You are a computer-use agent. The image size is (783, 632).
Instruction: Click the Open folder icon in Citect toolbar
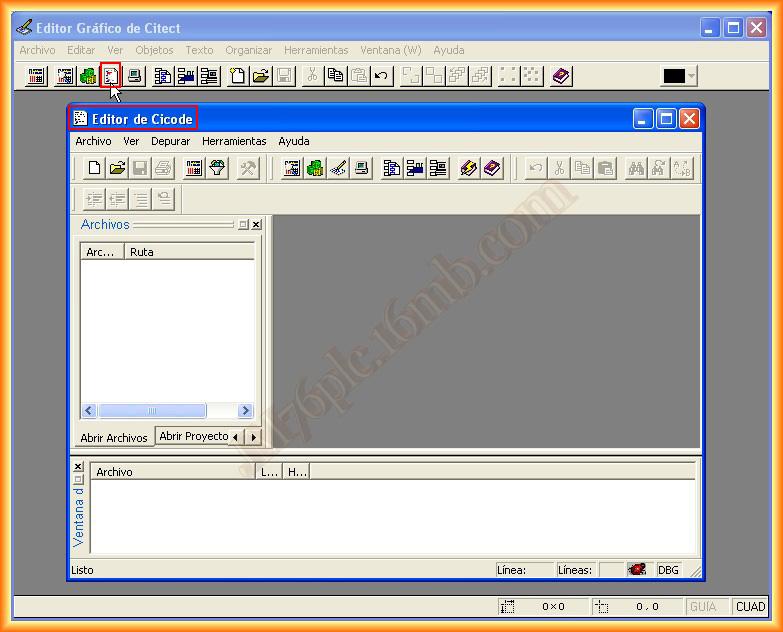261,76
